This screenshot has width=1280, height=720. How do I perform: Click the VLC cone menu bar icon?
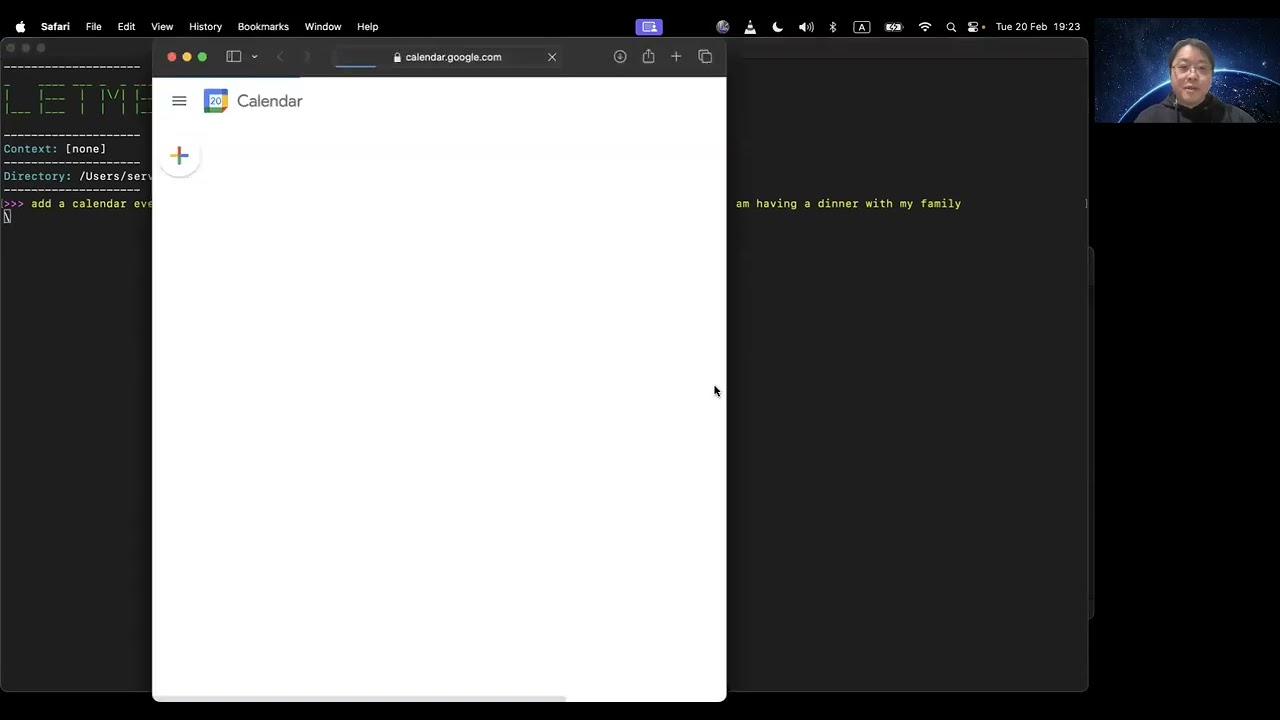[x=750, y=27]
